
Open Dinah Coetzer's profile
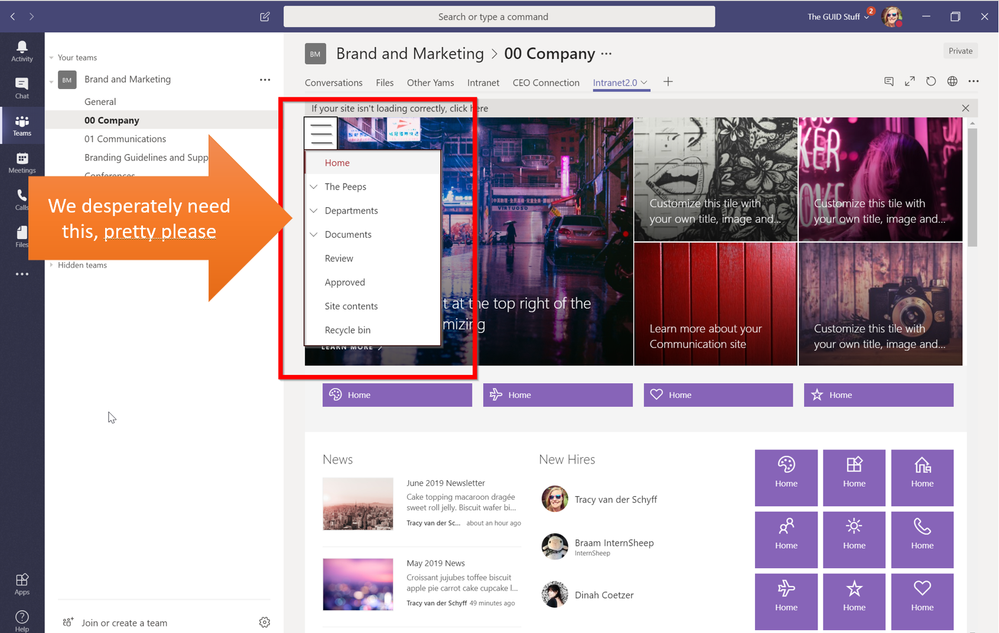point(603,595)
